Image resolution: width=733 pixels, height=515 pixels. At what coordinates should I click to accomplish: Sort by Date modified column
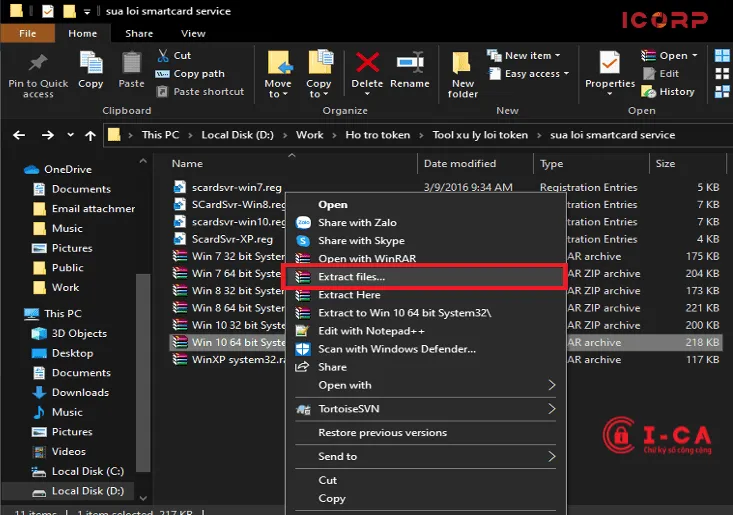coord(460,164)
